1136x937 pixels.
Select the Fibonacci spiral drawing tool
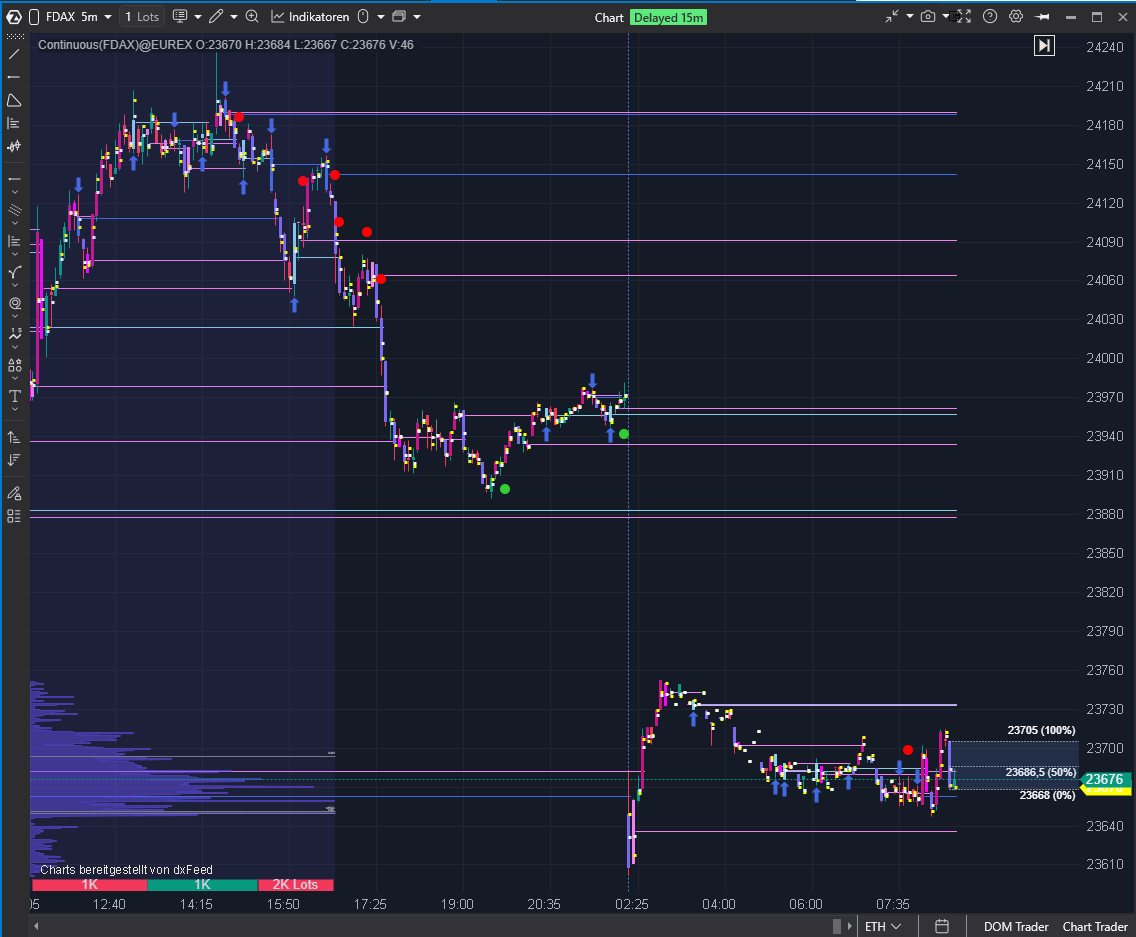[14, 303]
